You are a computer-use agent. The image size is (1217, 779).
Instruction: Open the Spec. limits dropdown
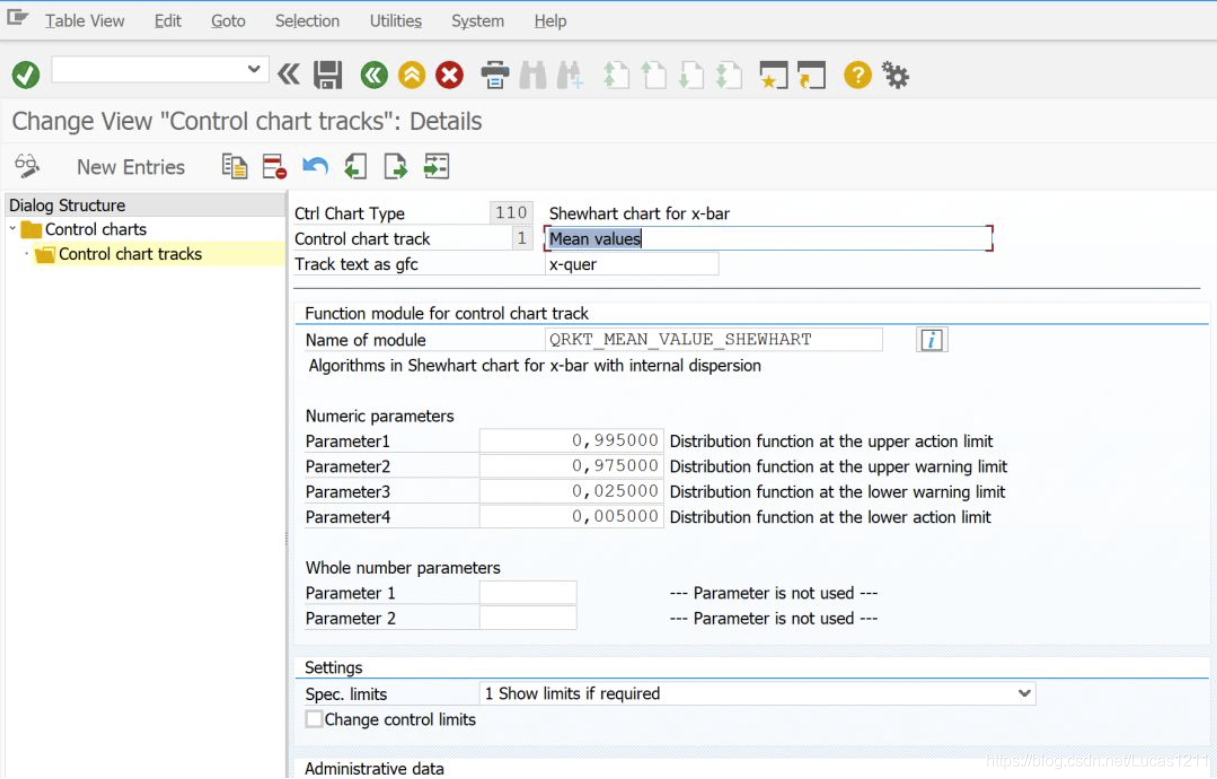1023,693
